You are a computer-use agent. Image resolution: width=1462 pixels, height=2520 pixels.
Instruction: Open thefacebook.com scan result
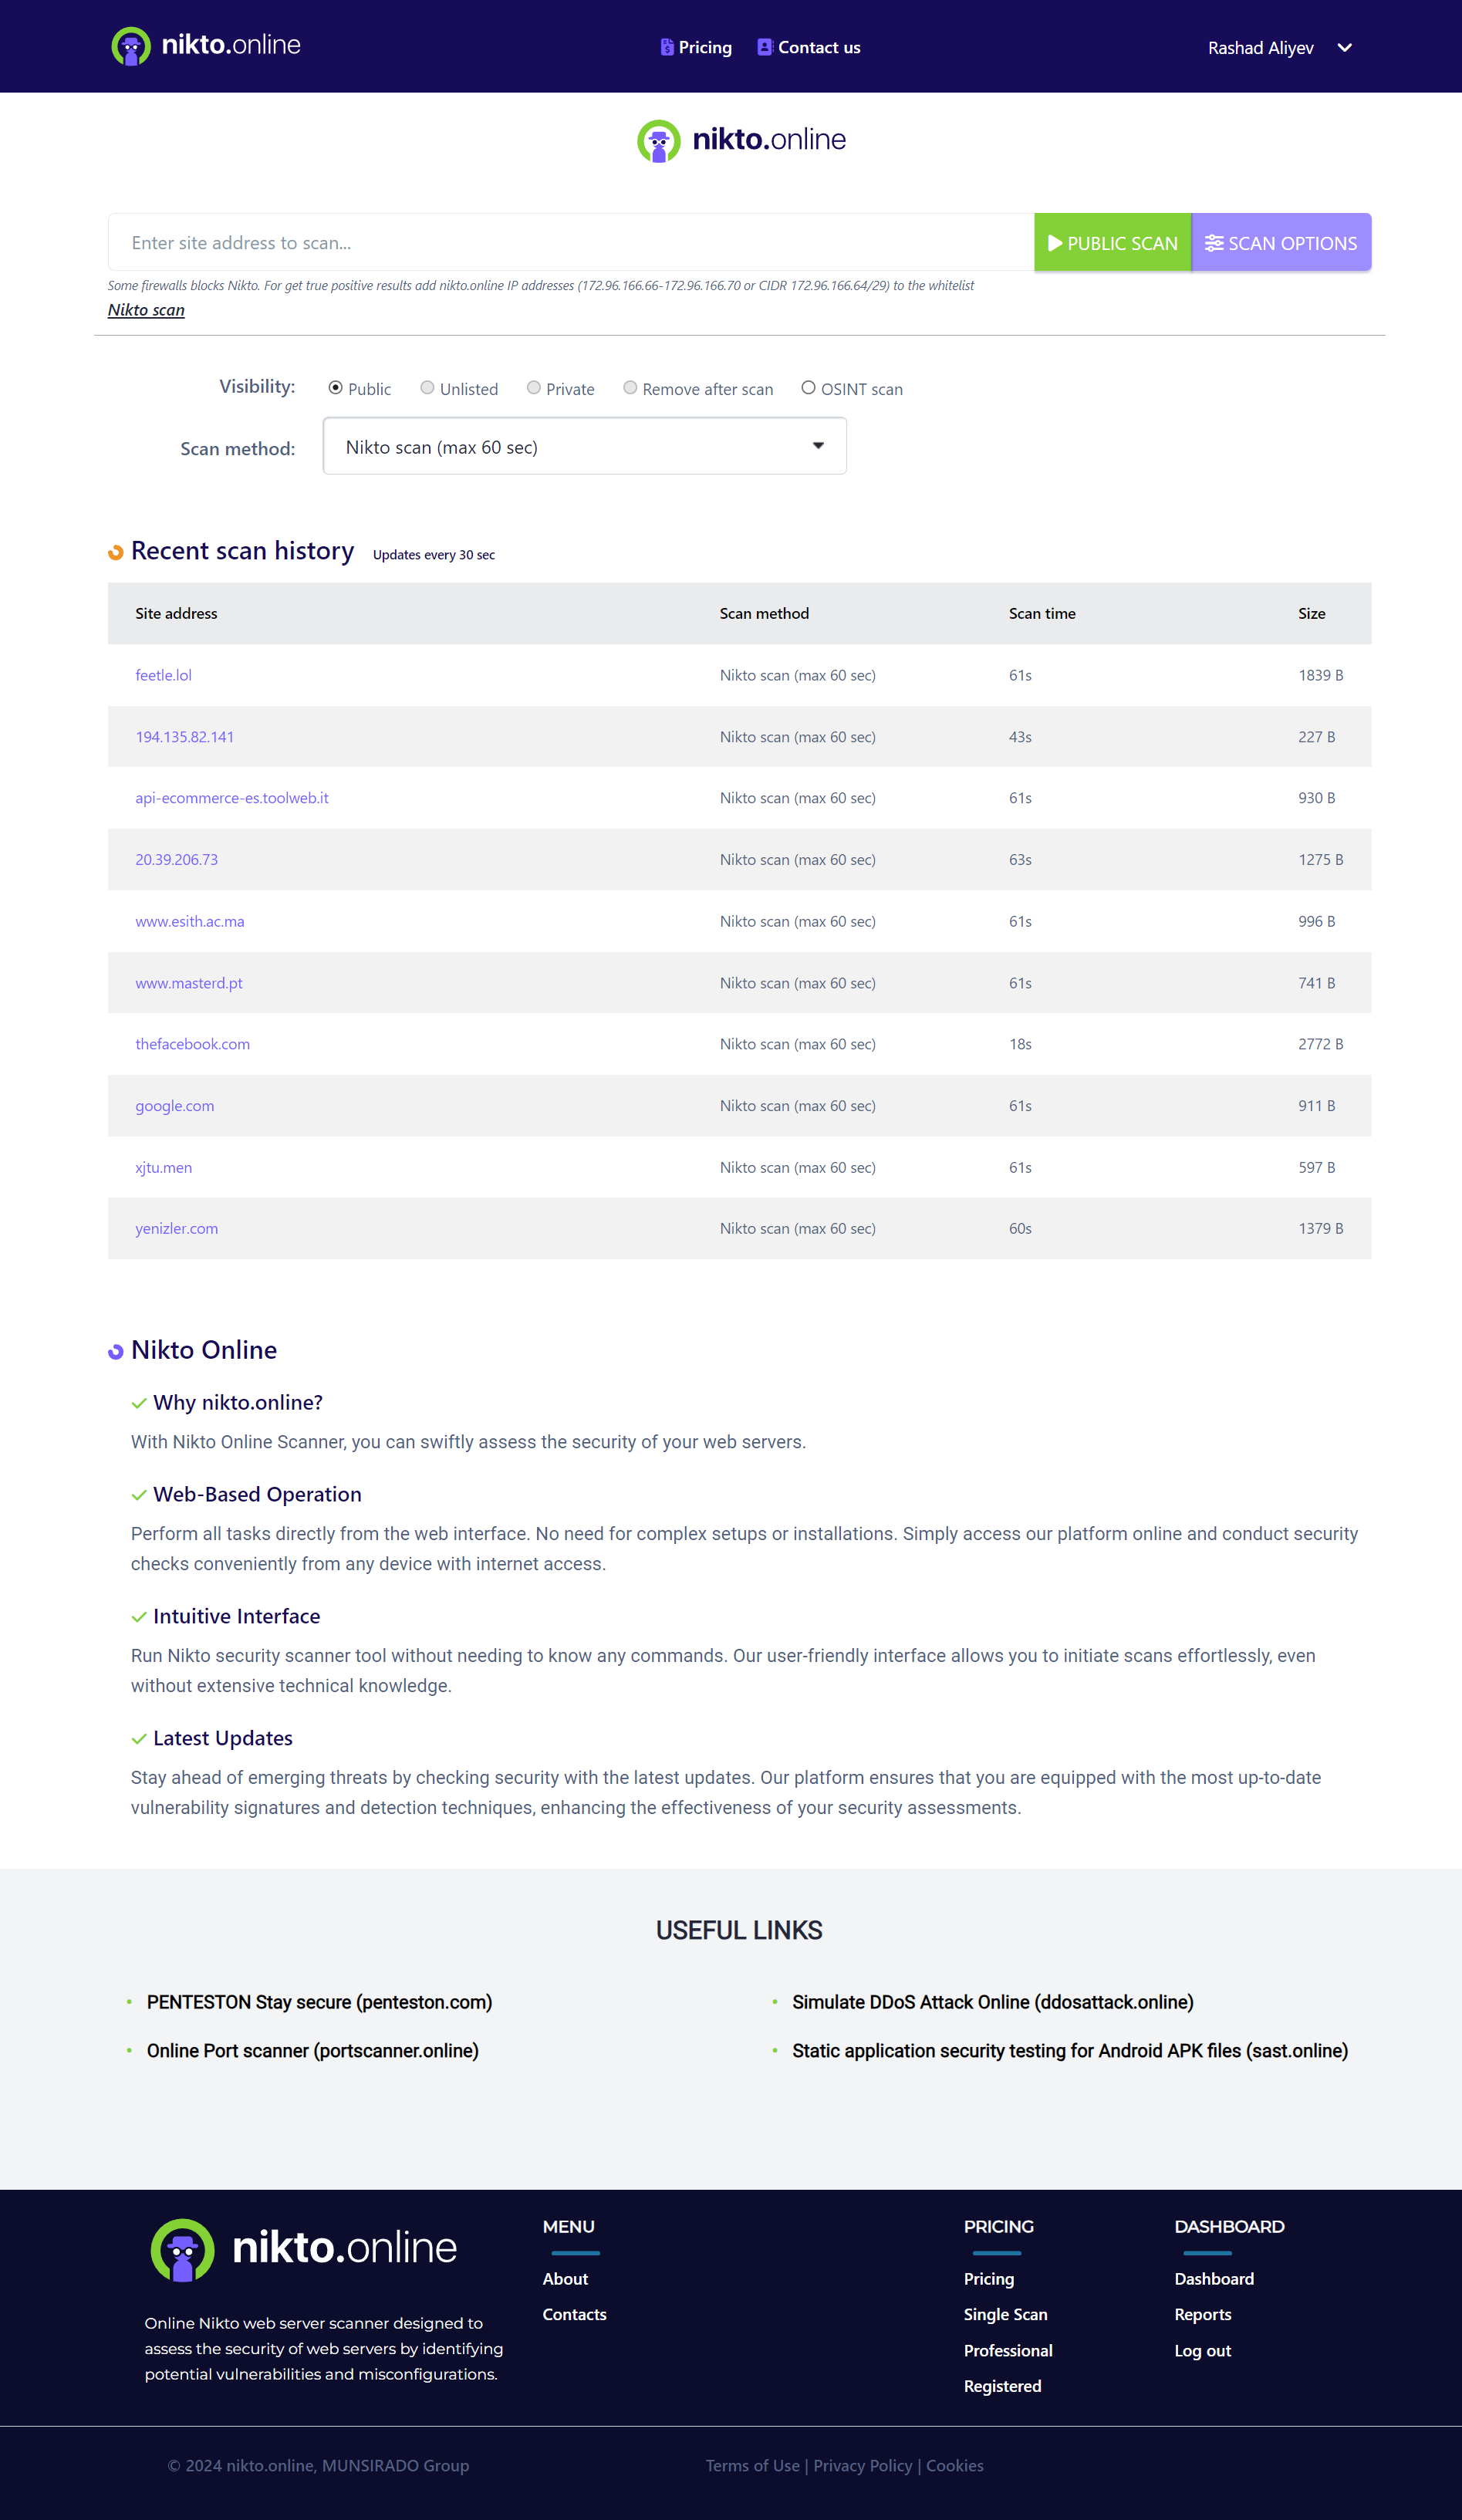193,1044
